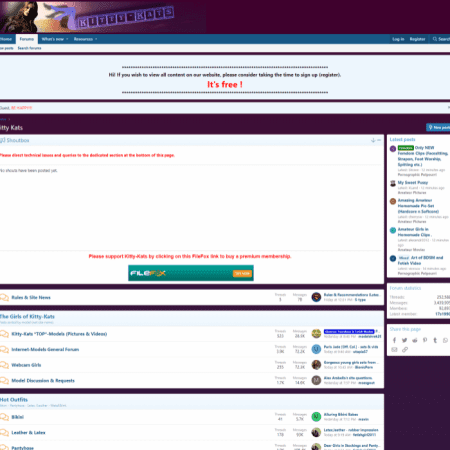
Task: Click Leather & Latex forum chat icon
Action: tap(4, 432)
